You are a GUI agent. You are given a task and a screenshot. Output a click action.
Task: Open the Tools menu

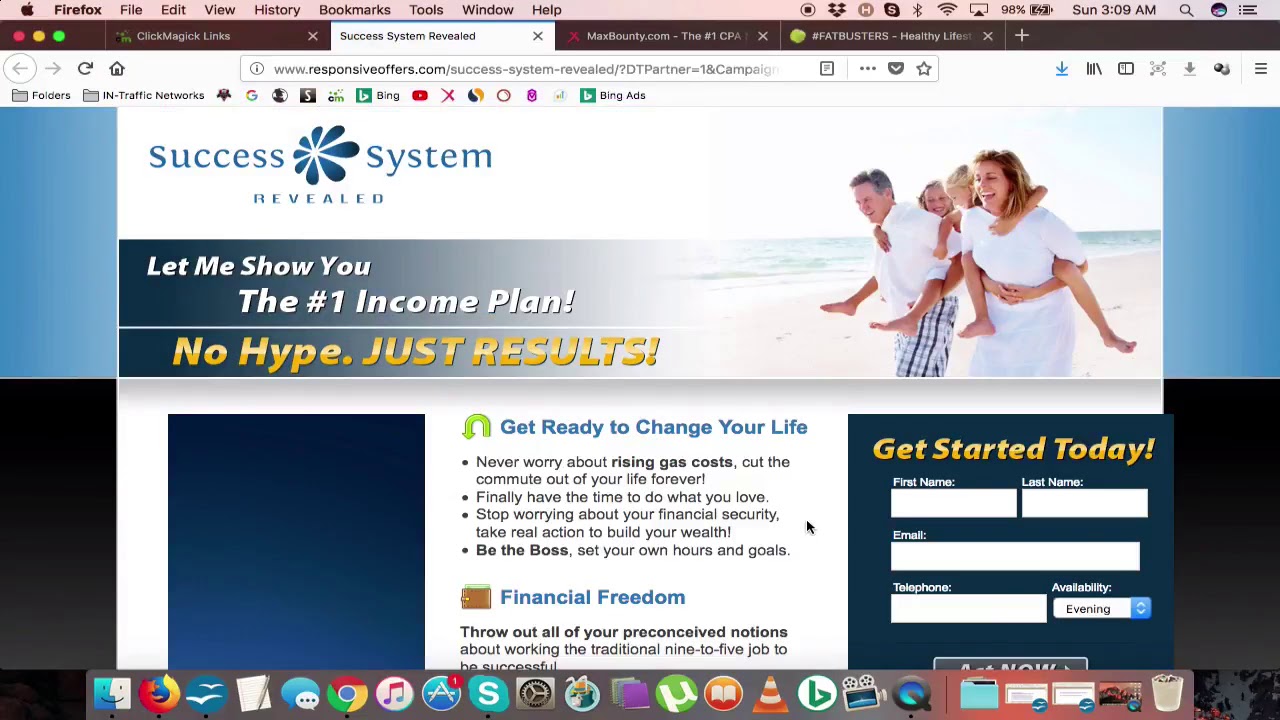[x=426, y=10]
